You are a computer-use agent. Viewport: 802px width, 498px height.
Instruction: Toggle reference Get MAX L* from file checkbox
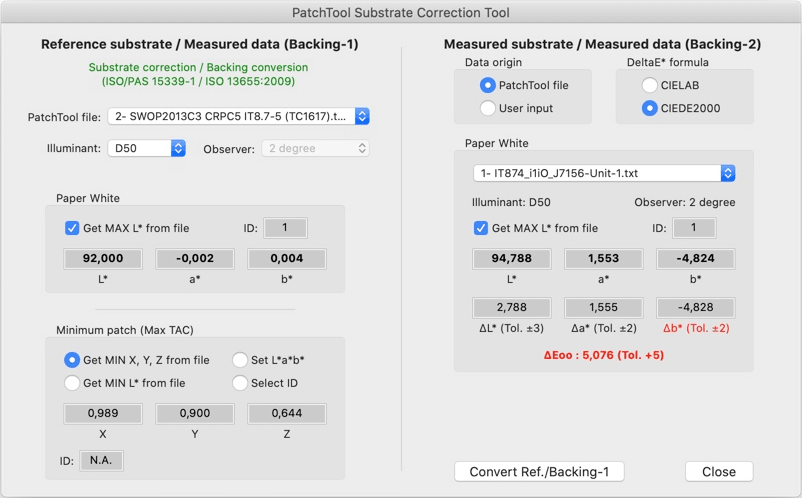coord(72,228)
